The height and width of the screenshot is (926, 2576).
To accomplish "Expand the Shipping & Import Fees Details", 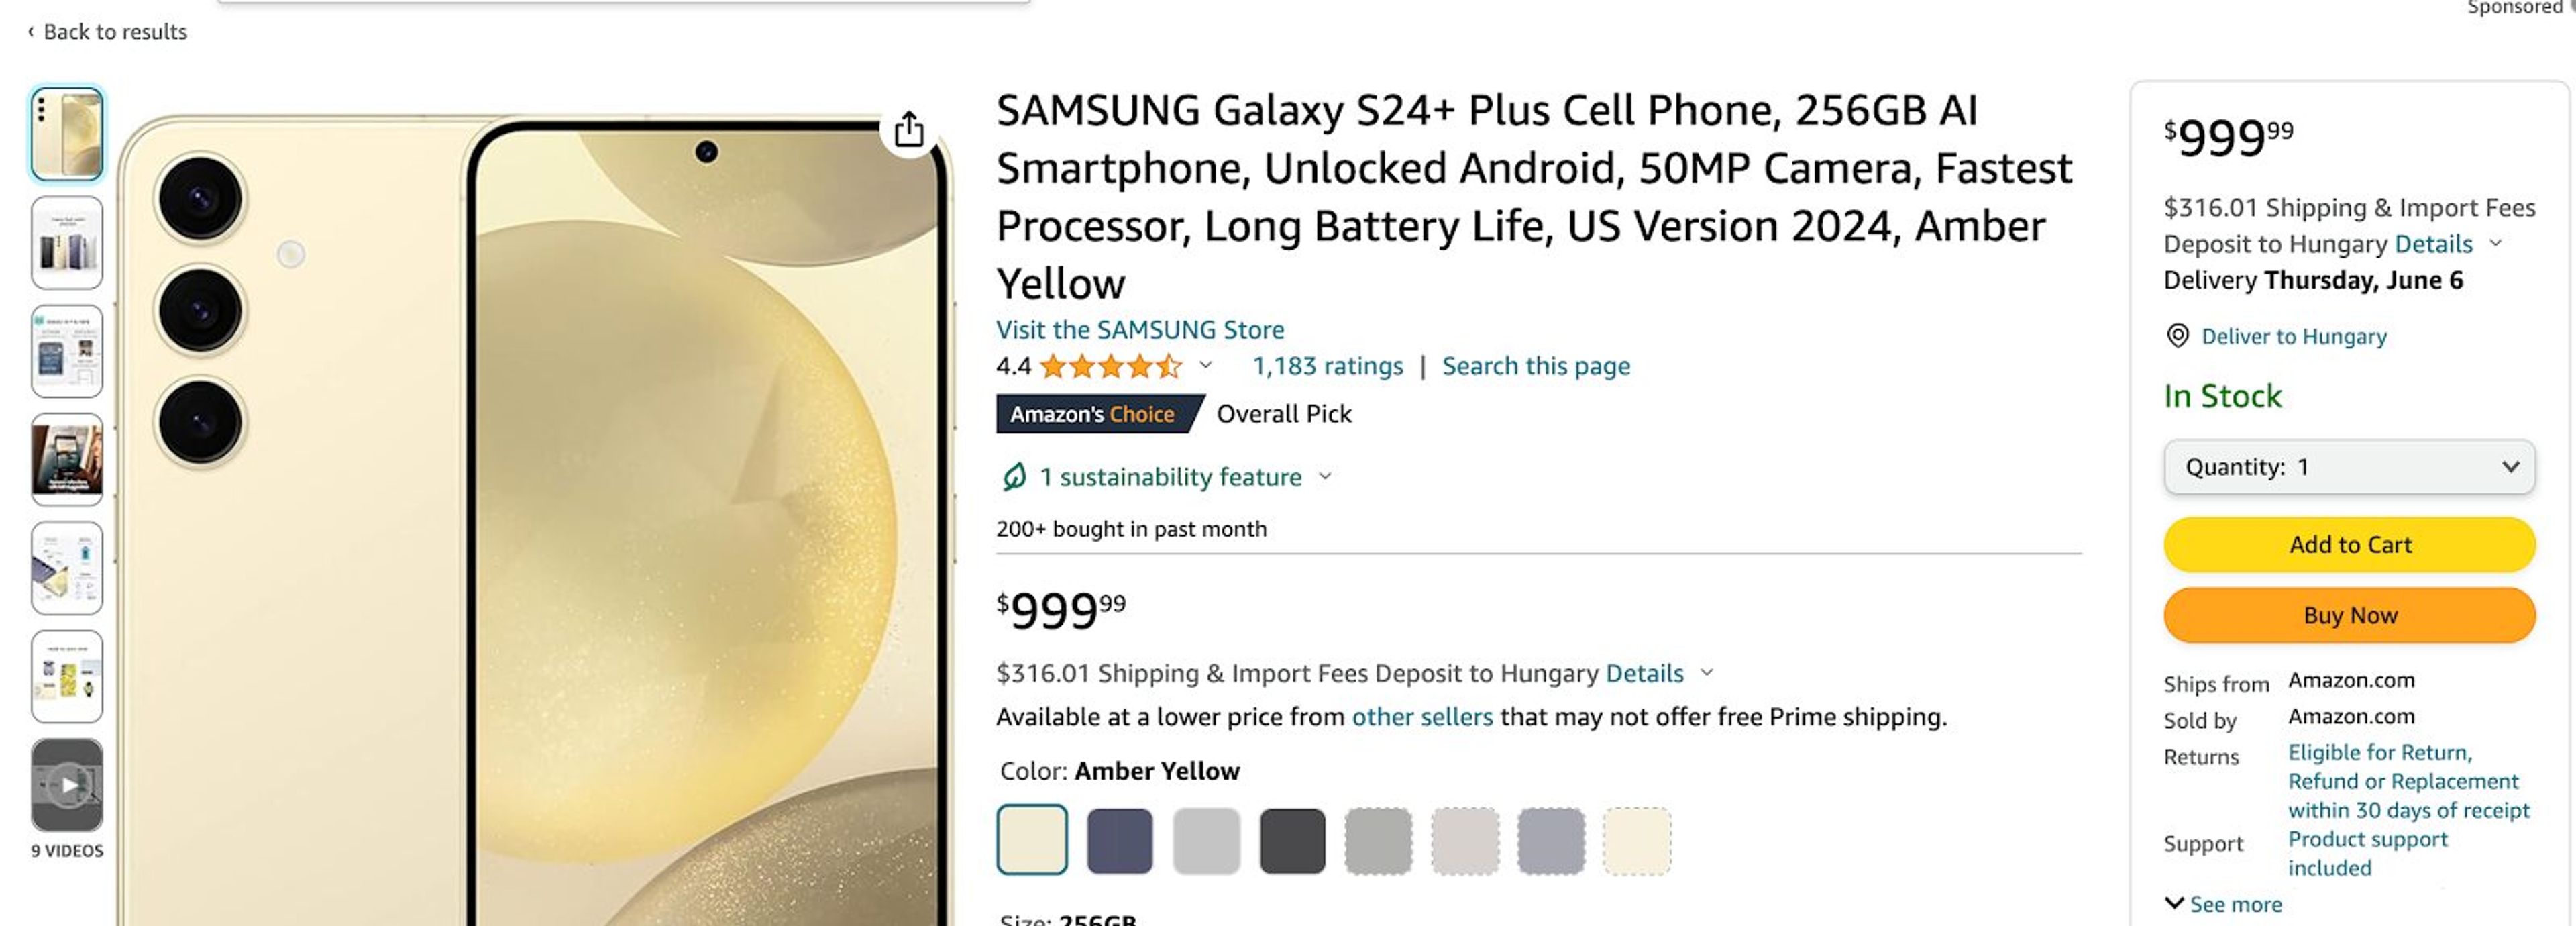I will (1645, 673).
